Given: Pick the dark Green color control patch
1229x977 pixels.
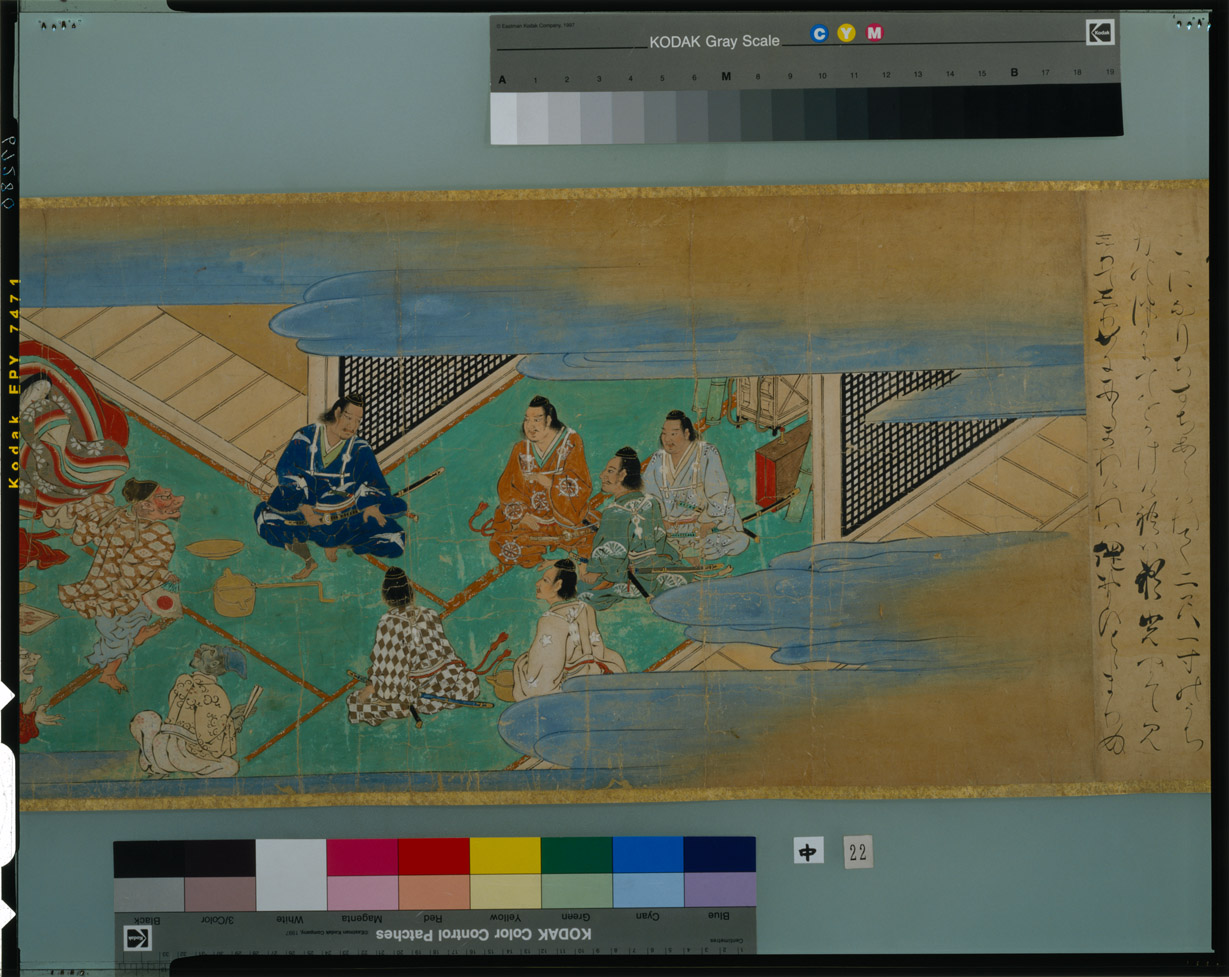Looking at the screenshot, I should [577, 856].
